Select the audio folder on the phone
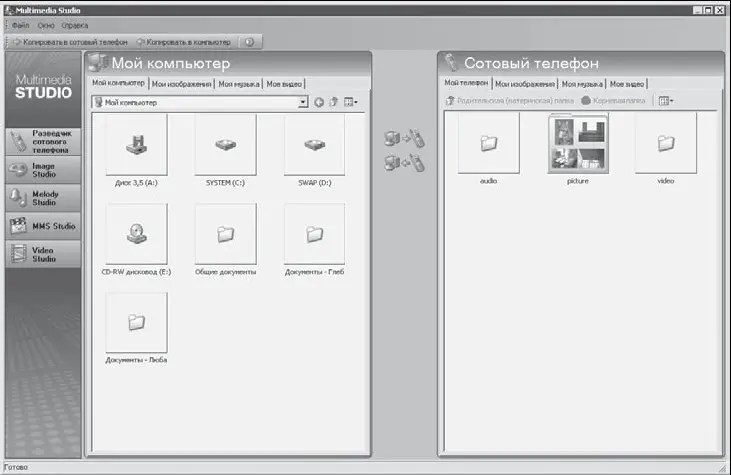 click(489, 143)
